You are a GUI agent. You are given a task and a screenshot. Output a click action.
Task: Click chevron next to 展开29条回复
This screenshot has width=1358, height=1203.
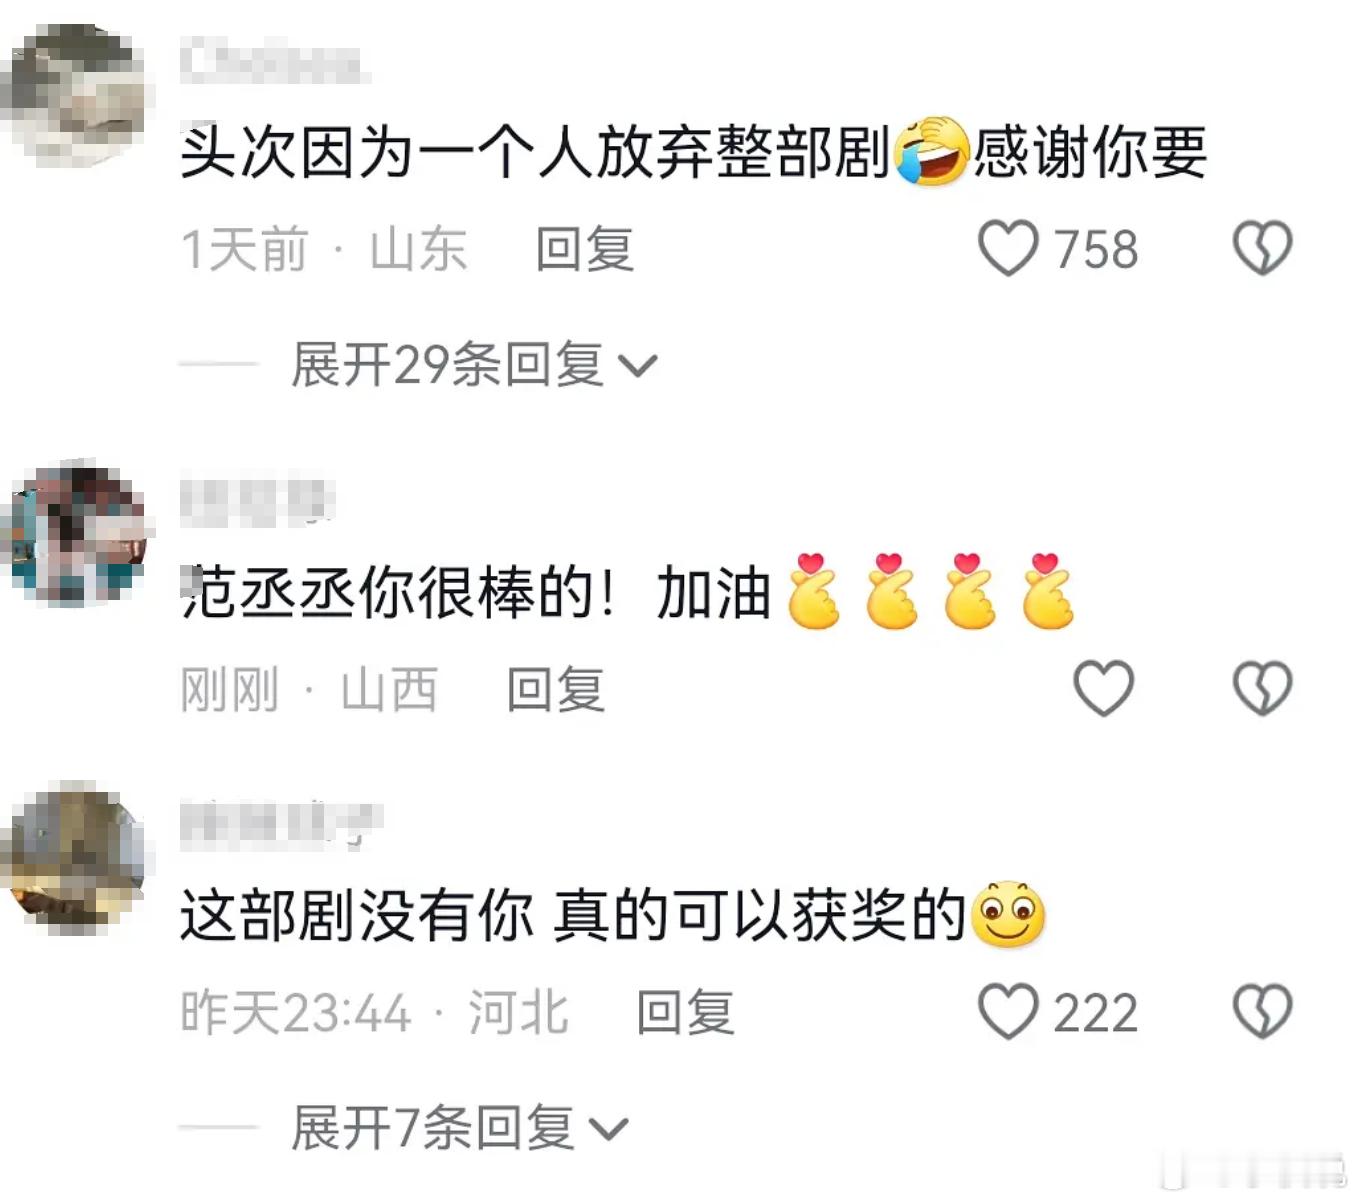click(638, 367)
